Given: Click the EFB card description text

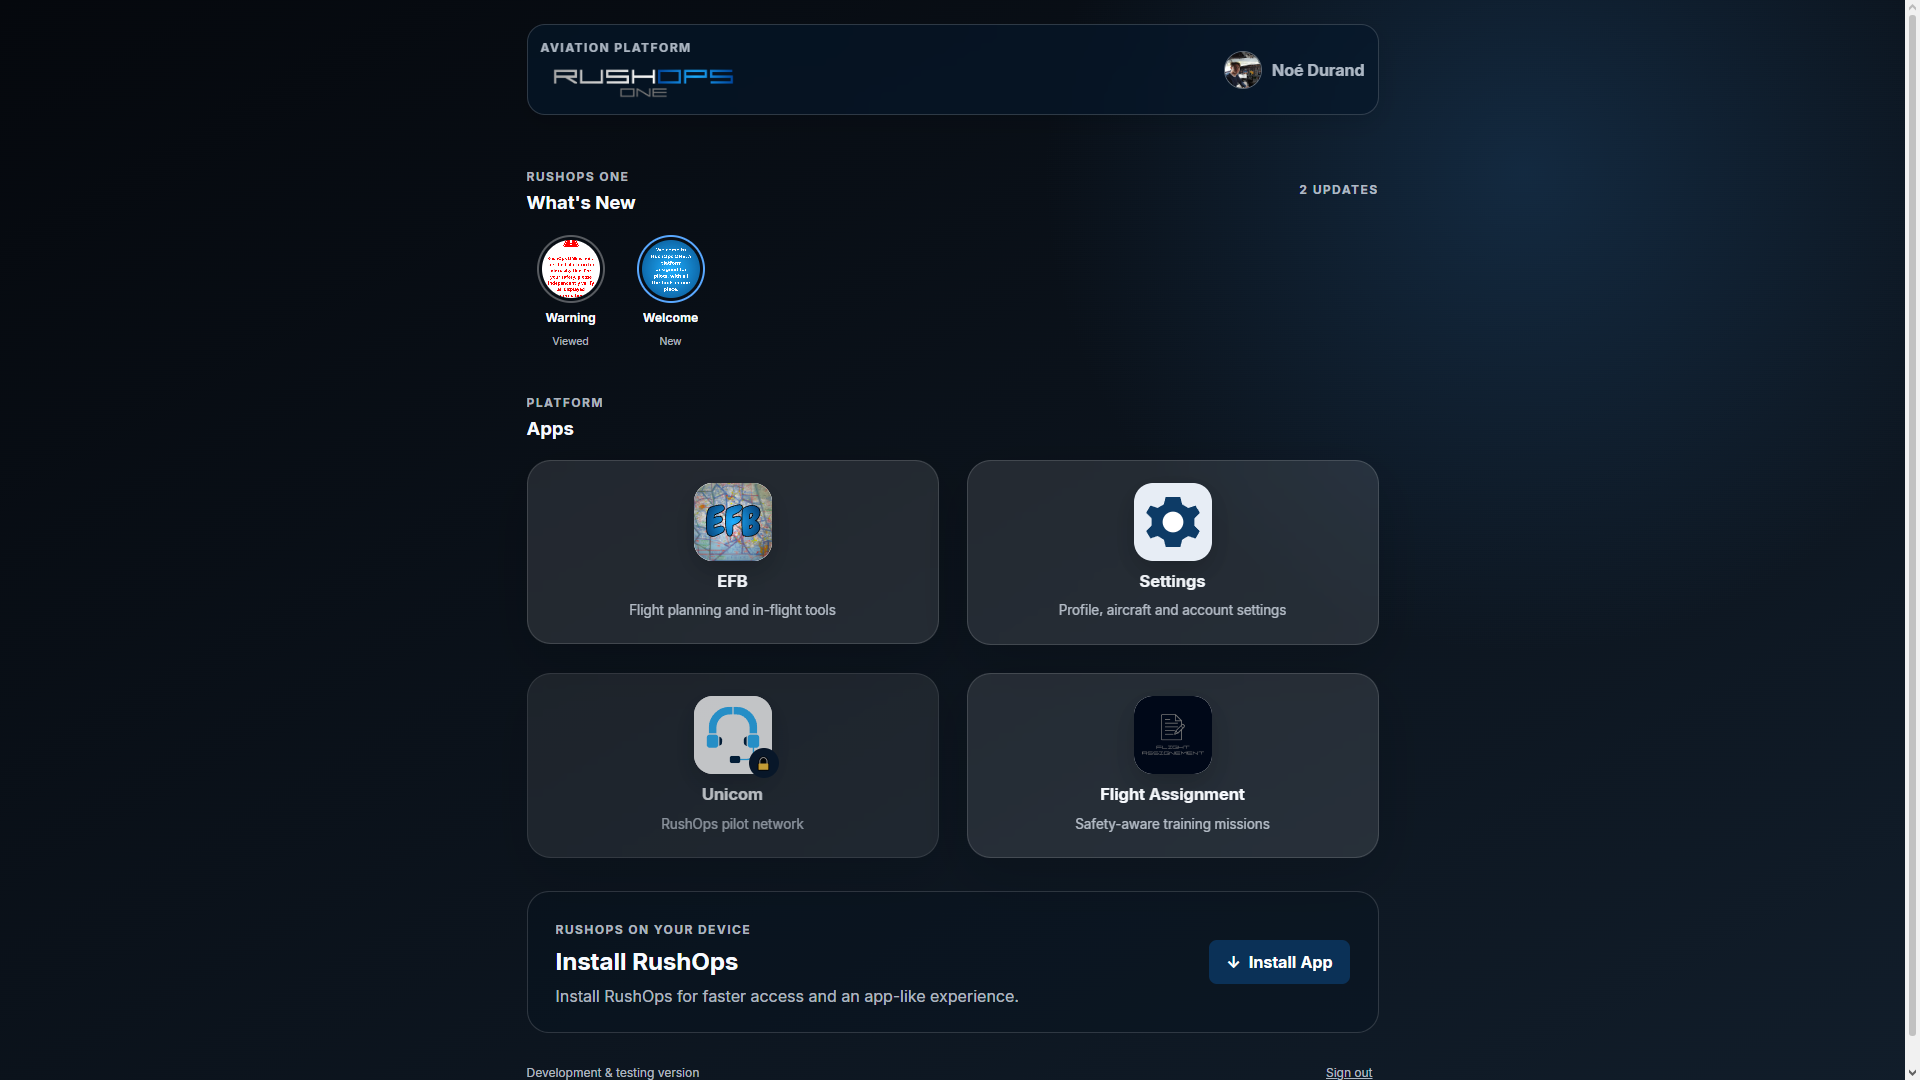Looking at the screenshot, I should pyautogui.click(x=732, y=610).
